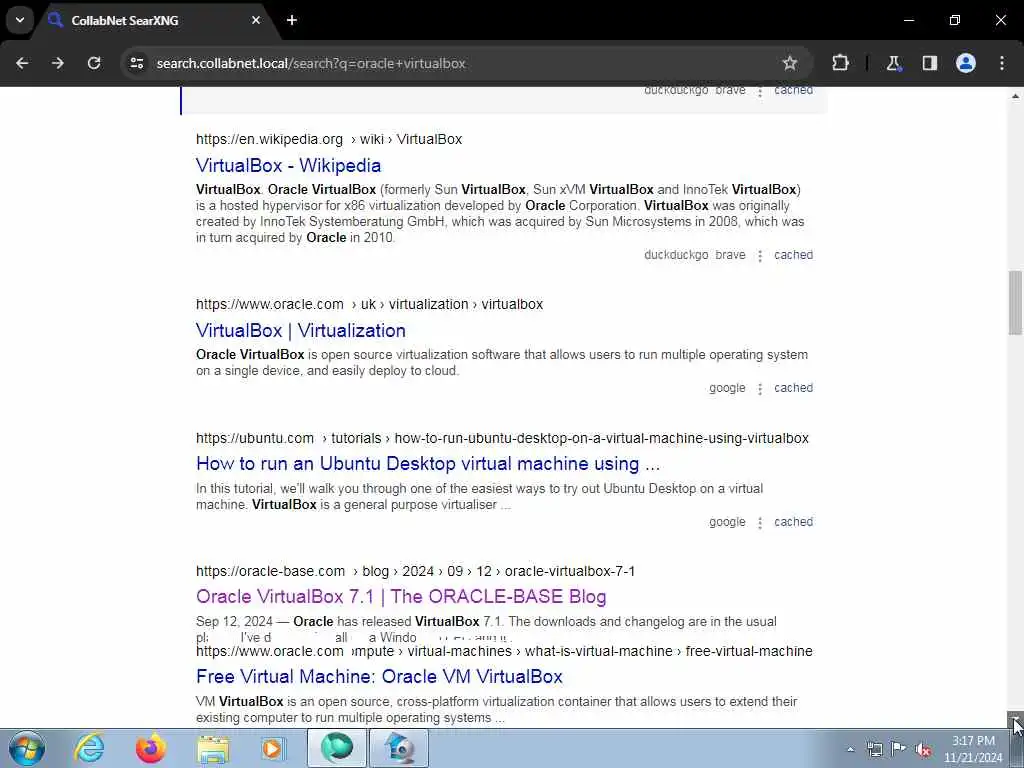Open VirtualBox - Wikipedia result
This screenshot has width=1024, height=768.
[x=288, y=165]
